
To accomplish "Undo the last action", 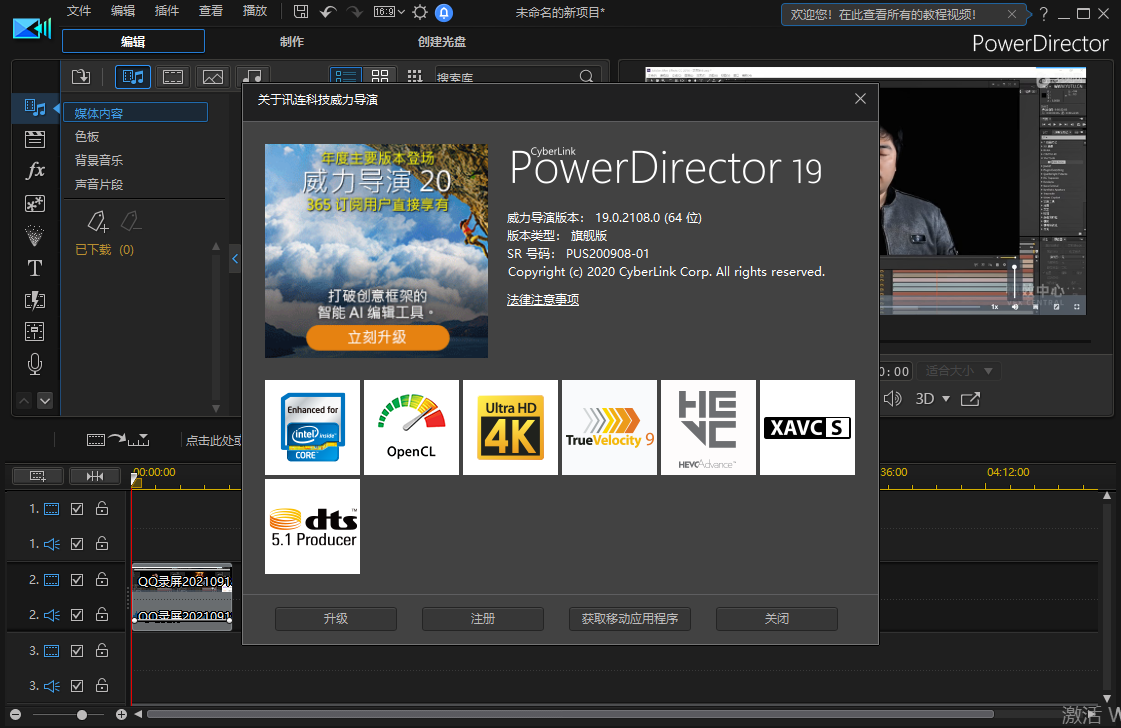I will pyautogui.click(x=328, y=12).
